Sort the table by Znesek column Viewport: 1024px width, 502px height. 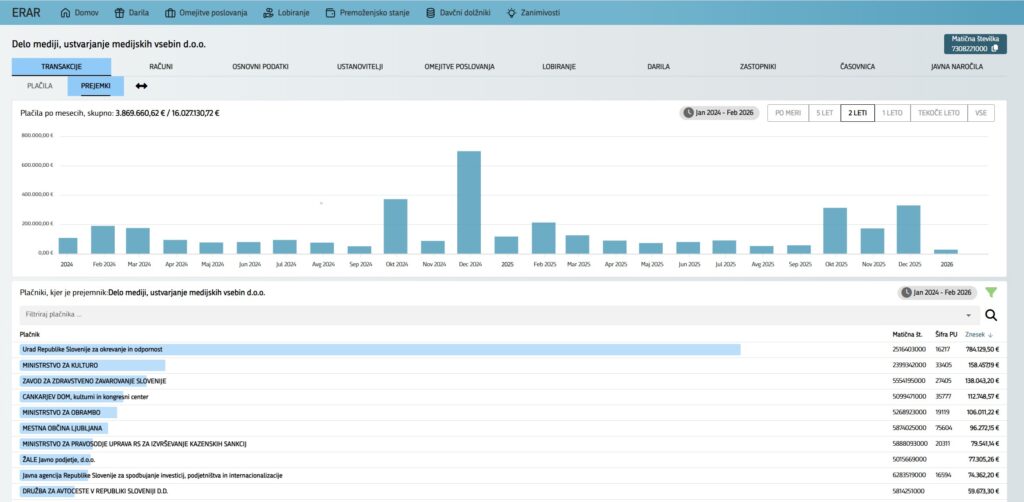pyautogui.click(x=981, y=334)
